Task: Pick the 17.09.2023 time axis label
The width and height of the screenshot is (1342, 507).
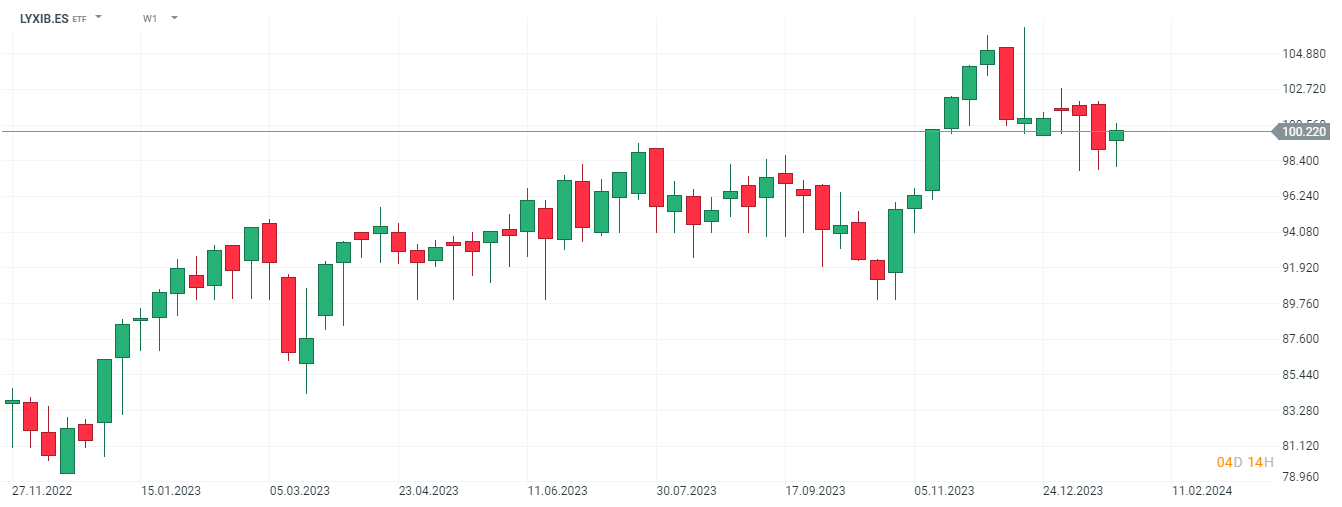Action: pyautogui.click(x=815, y=491)
